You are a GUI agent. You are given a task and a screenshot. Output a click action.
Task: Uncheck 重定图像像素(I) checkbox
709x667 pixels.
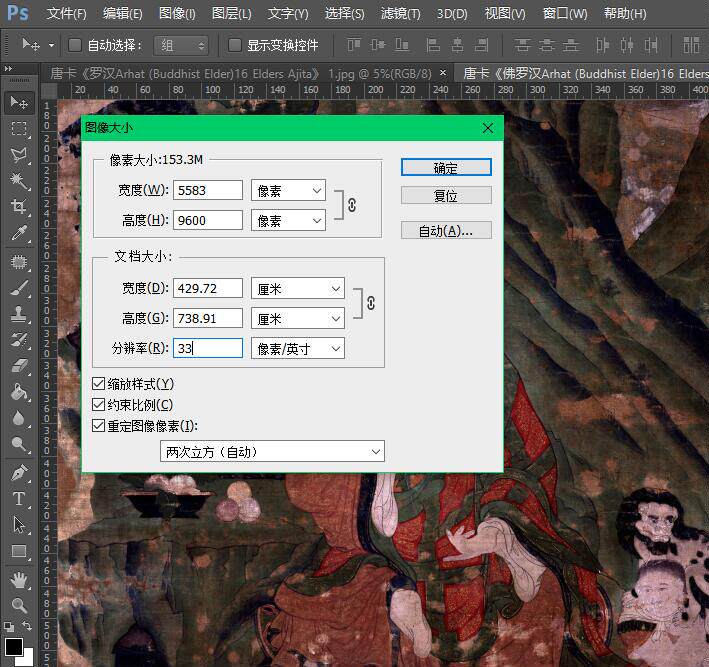tap(98, 426)
